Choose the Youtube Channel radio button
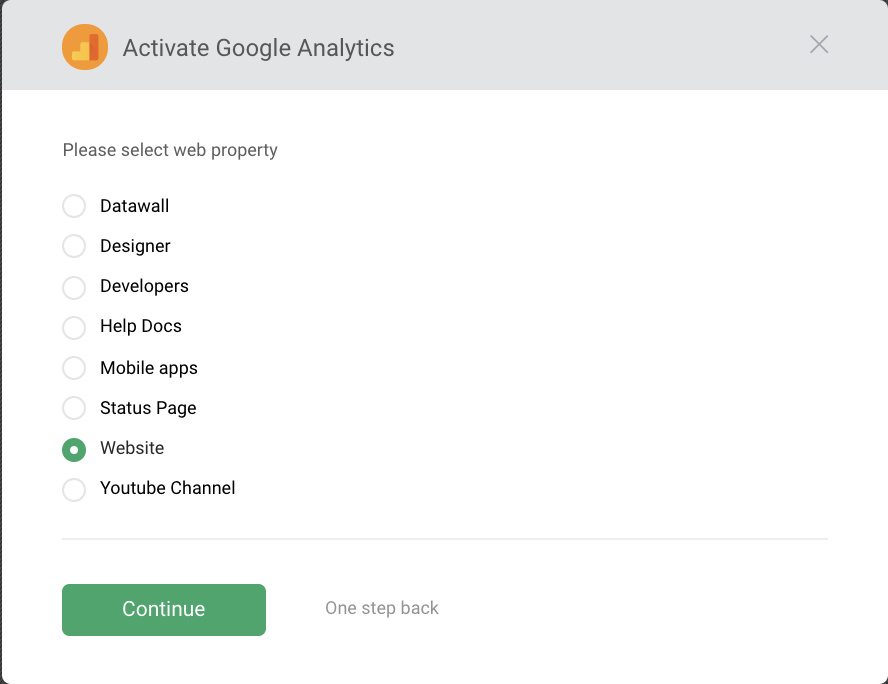 pos(74,490)
